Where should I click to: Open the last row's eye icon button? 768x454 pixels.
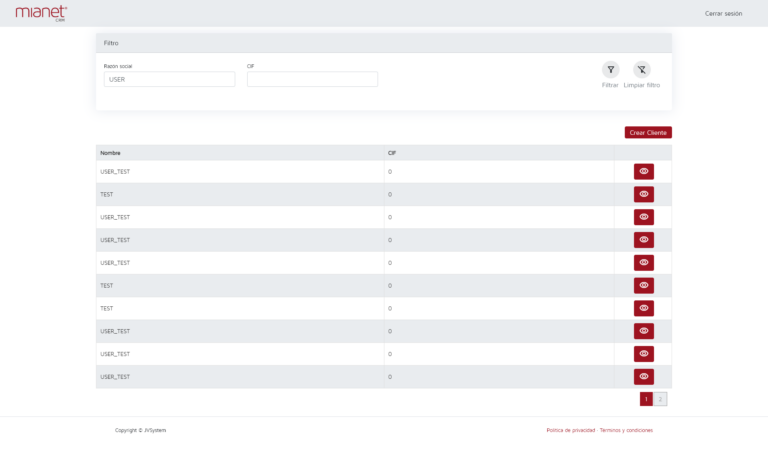pyautogui.click(x=643, y=377)
